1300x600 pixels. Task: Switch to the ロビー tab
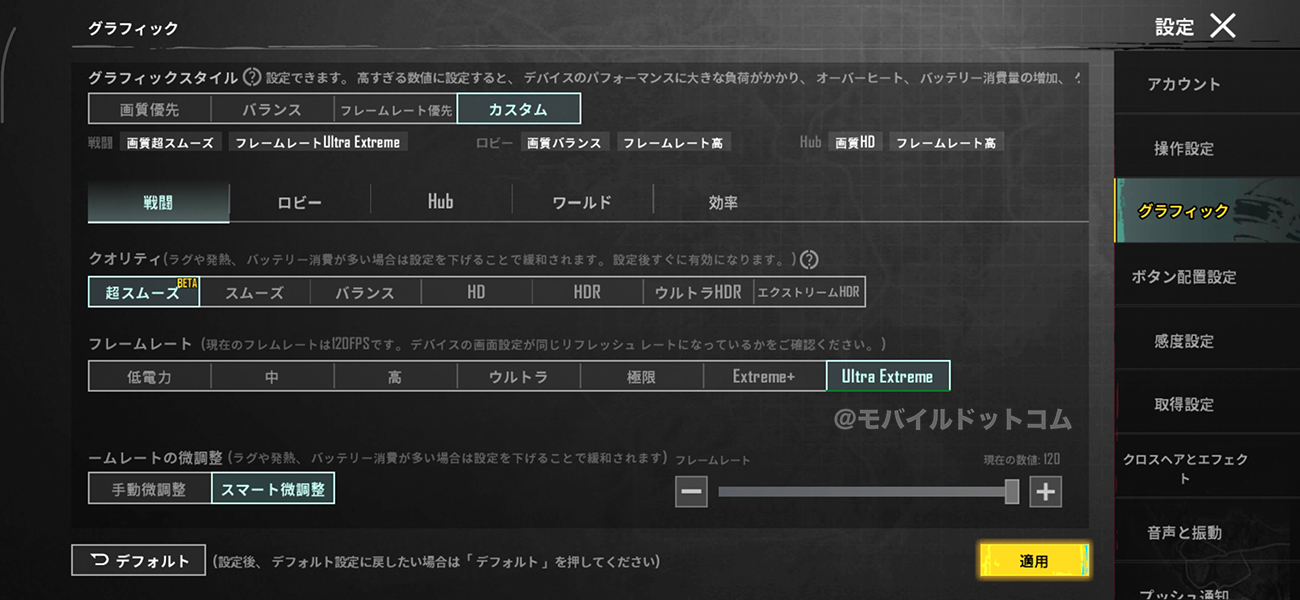coord(299,203)
